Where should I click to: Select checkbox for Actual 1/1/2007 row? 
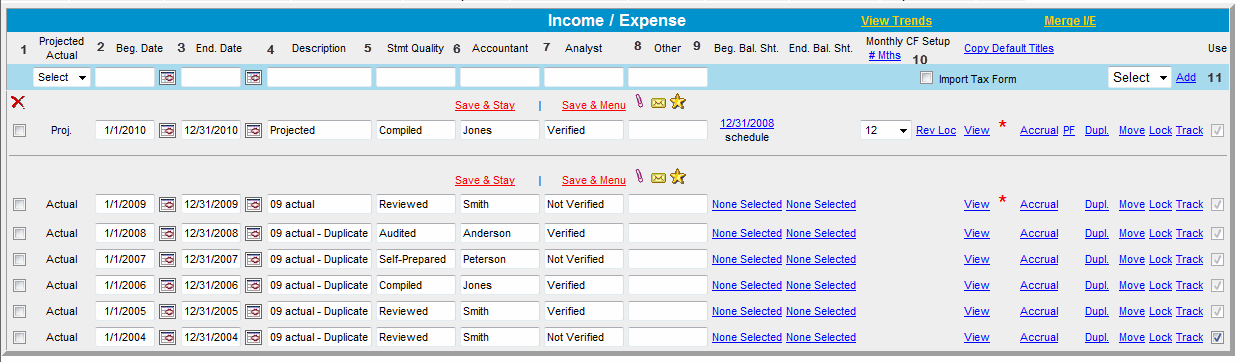(x=20, y=259)
